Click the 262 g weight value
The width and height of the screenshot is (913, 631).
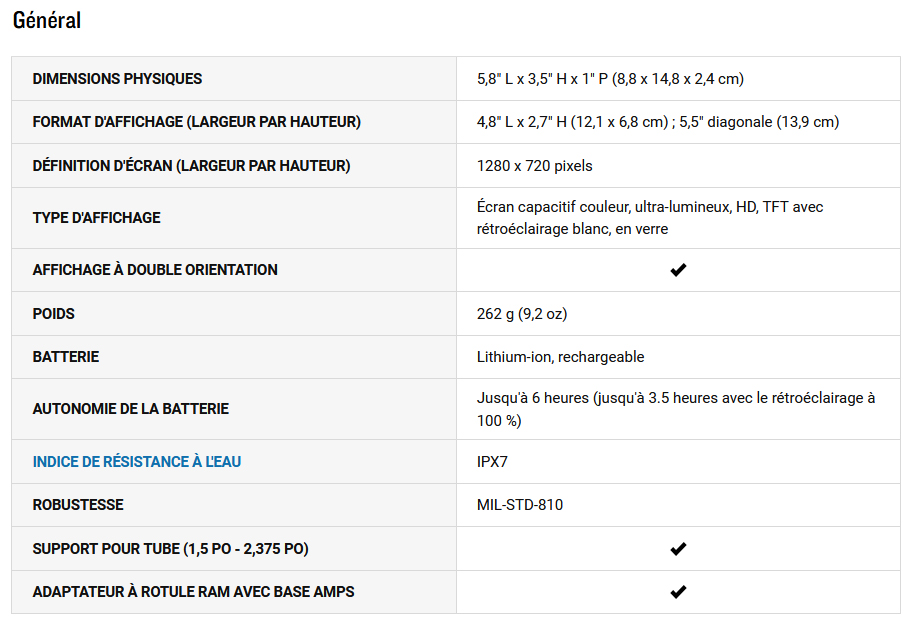click(x=522, y=314)
